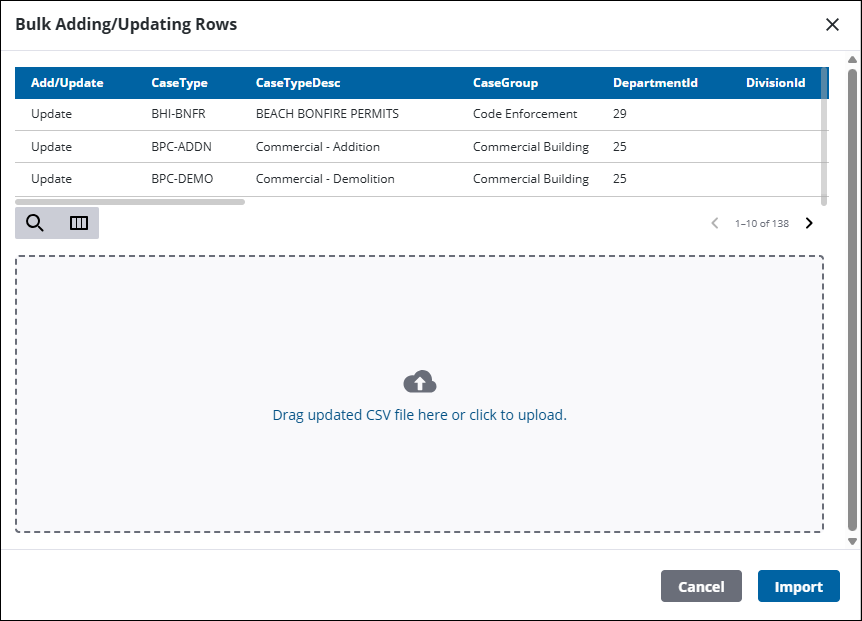
Task: Click the BEACH BONFIRE PERMITS description
Action: click(x=327, y=114)
